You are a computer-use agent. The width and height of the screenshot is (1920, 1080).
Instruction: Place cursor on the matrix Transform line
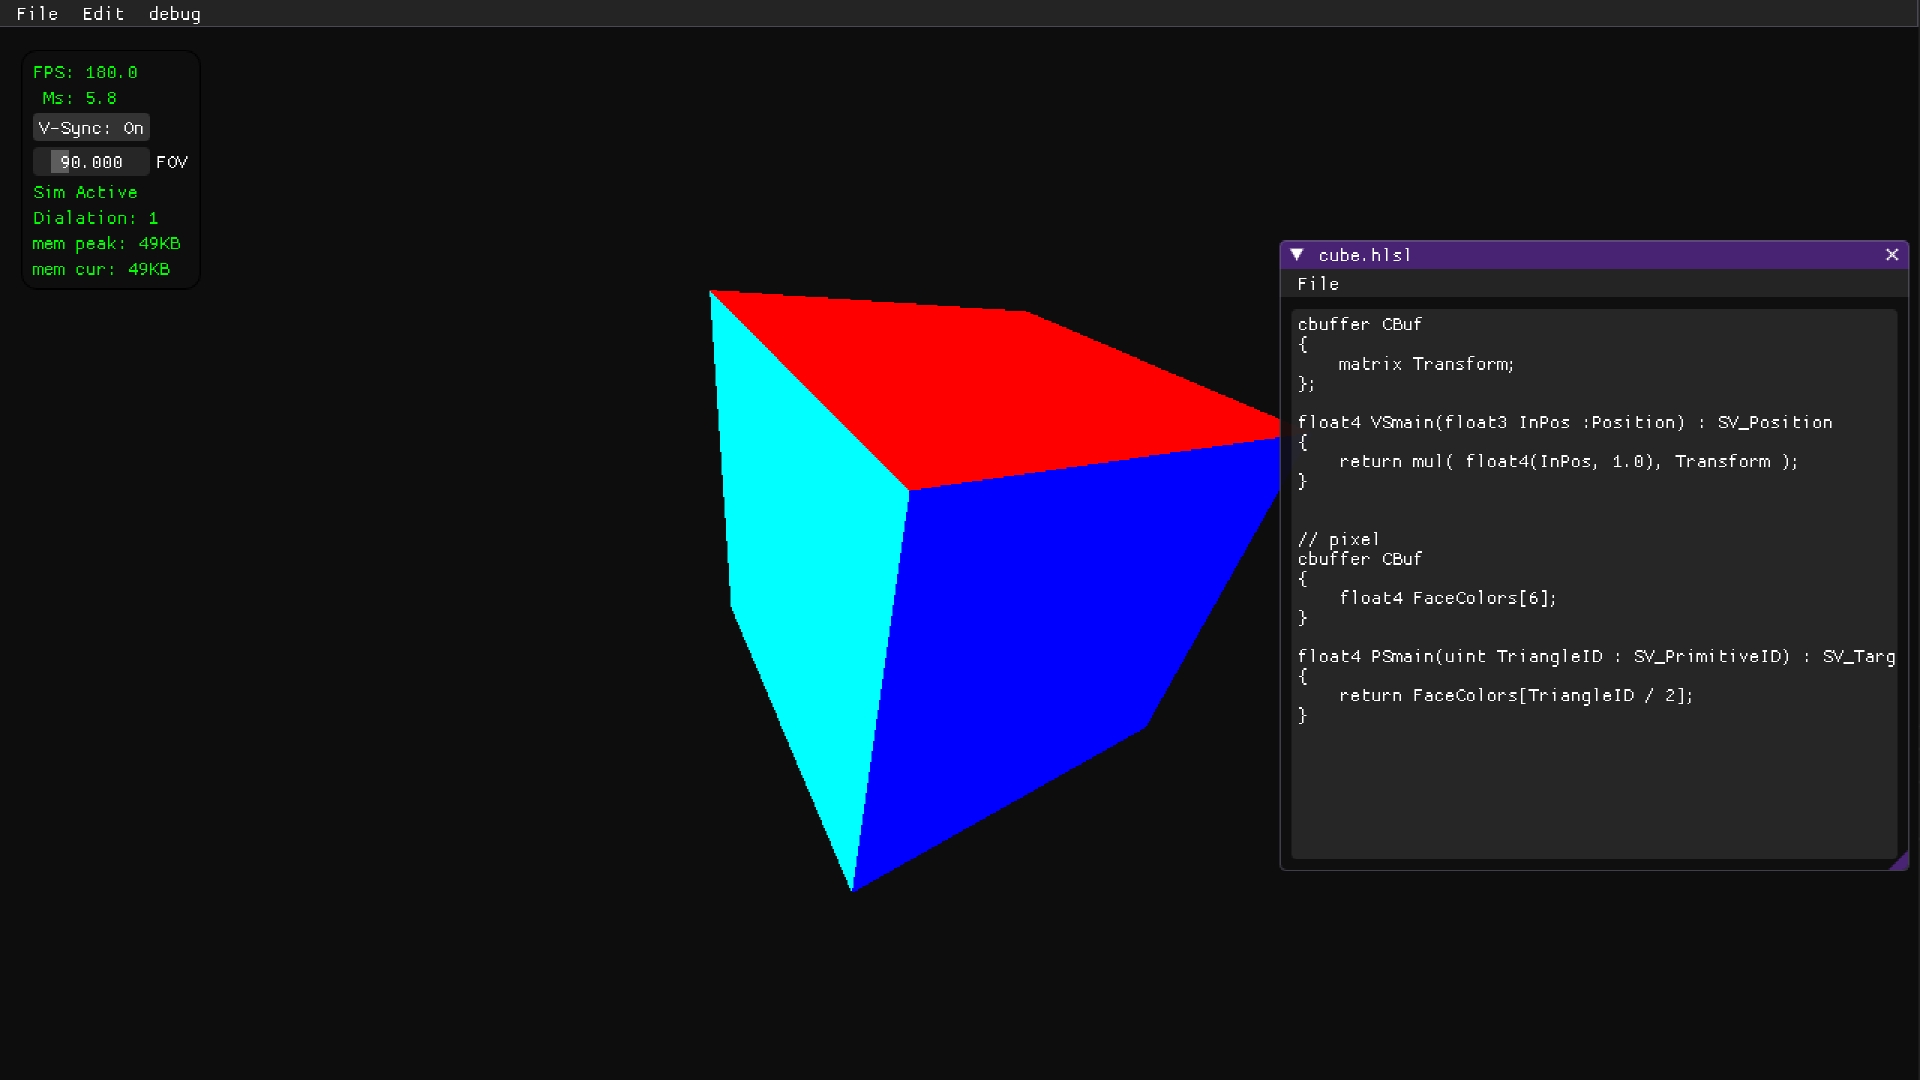click(x=1426, y=364)
